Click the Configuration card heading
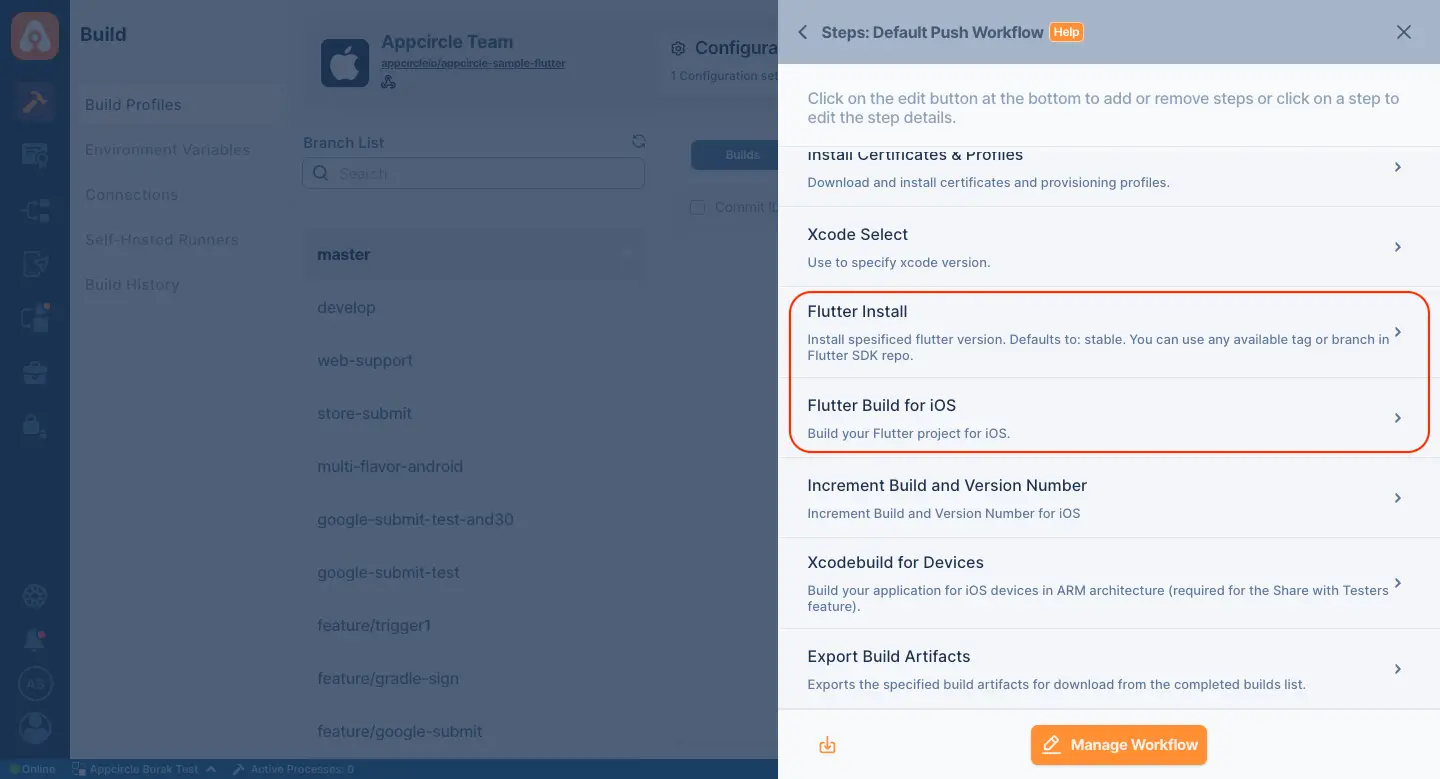This screenshot has width=1440, height=779. pos(736,48)
